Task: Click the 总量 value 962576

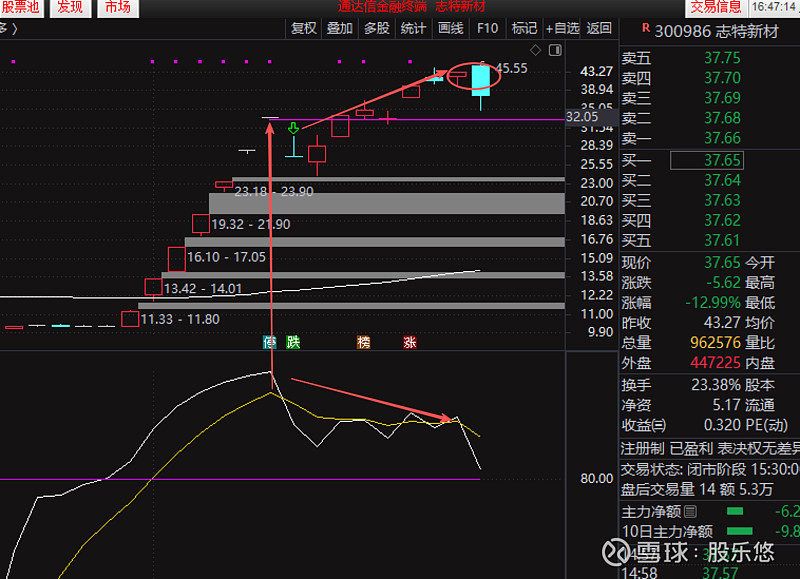Action: (715, 343)
